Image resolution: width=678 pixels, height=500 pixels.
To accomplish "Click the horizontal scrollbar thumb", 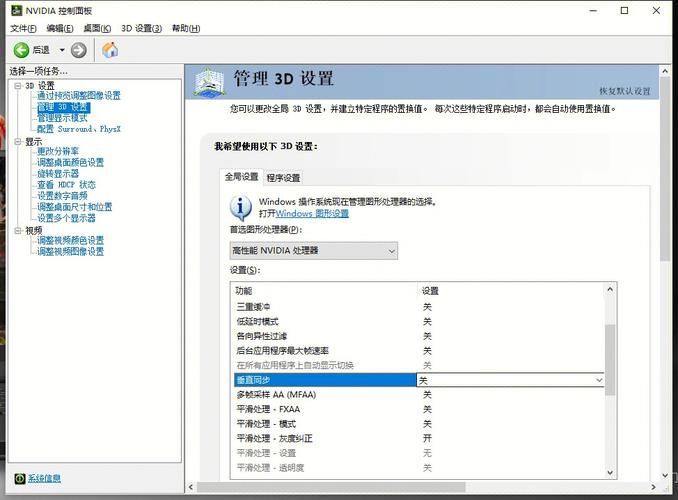I will [x=331, y=487].
